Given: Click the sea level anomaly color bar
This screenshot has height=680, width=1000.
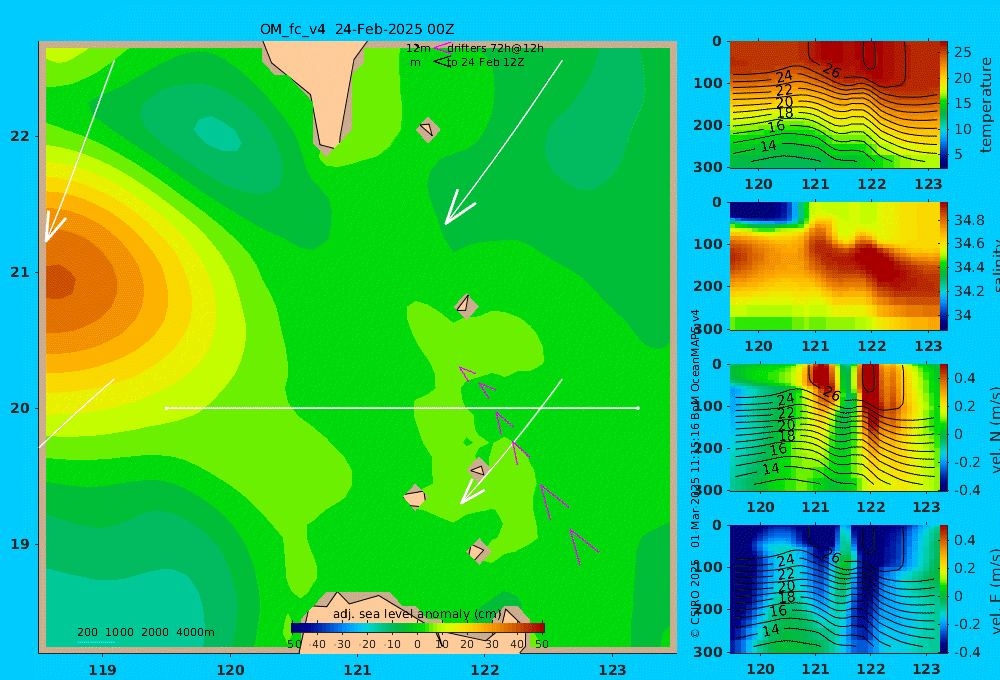Looking at the screenshot, I should (x=418, y=628).
